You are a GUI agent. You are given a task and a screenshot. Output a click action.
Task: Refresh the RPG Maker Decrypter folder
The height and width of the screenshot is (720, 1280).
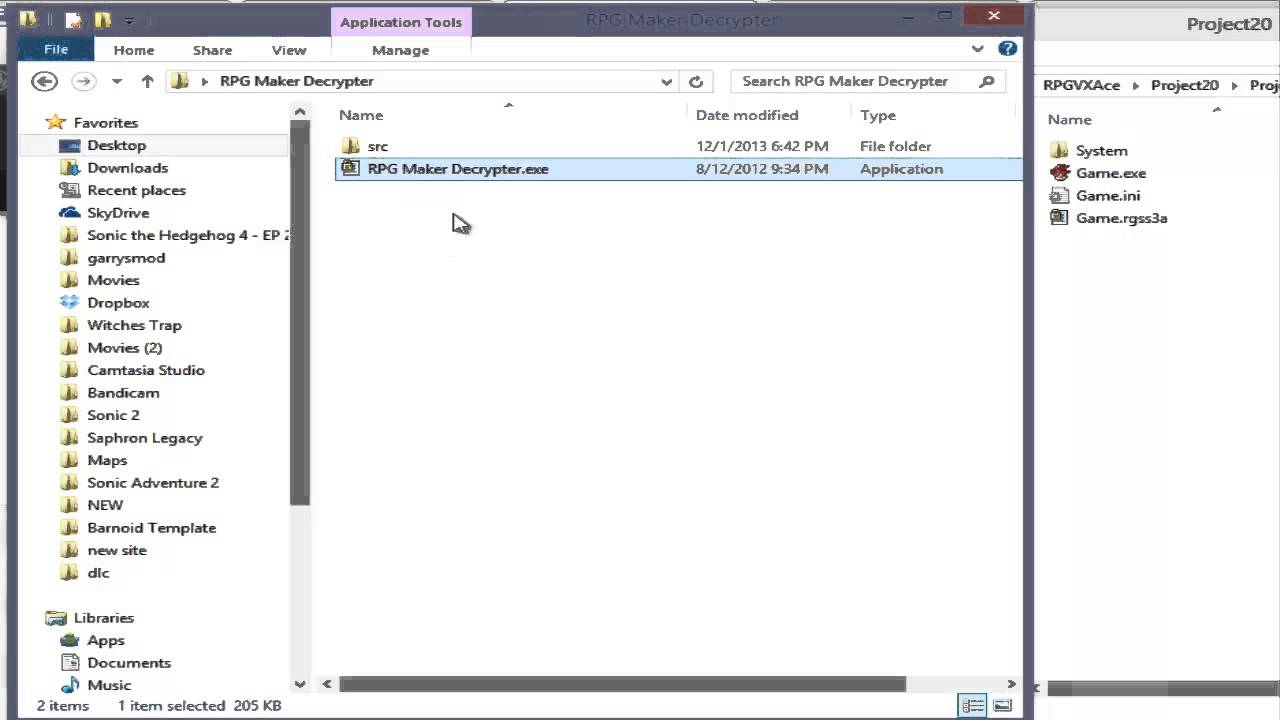click(696, 82)
